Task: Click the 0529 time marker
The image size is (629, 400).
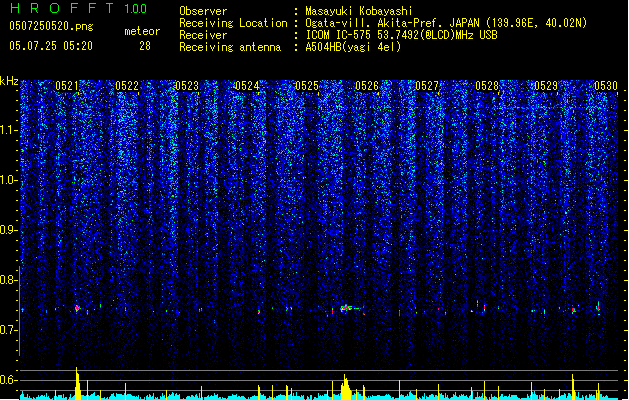Action: (x=546, y=86)
